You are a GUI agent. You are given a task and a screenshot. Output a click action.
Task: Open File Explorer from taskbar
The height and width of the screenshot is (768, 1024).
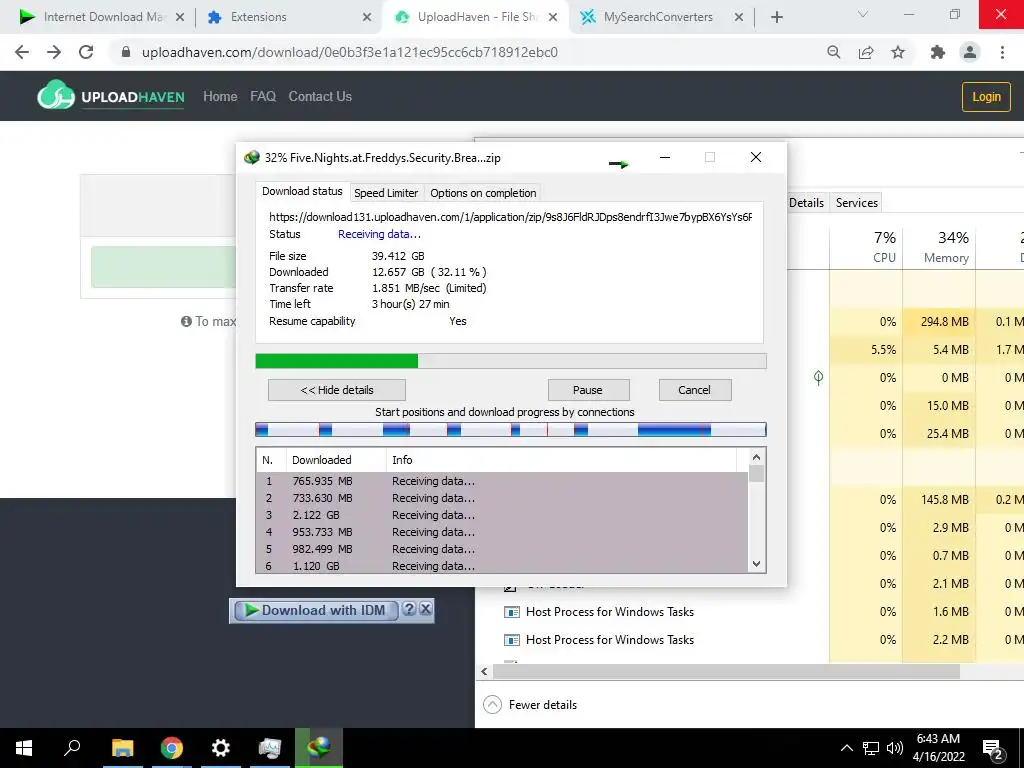click(122, 748)
